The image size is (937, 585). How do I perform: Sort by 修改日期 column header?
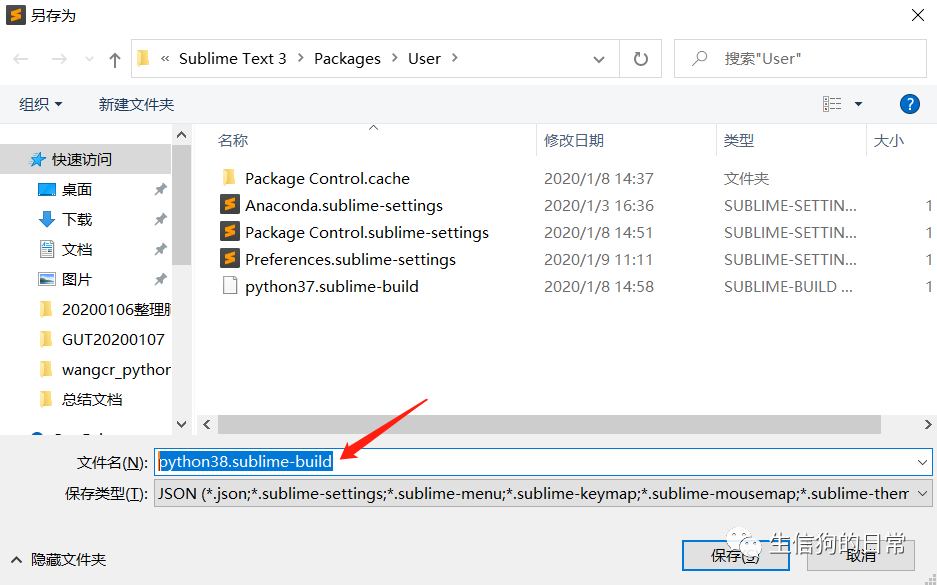point(574,140)
